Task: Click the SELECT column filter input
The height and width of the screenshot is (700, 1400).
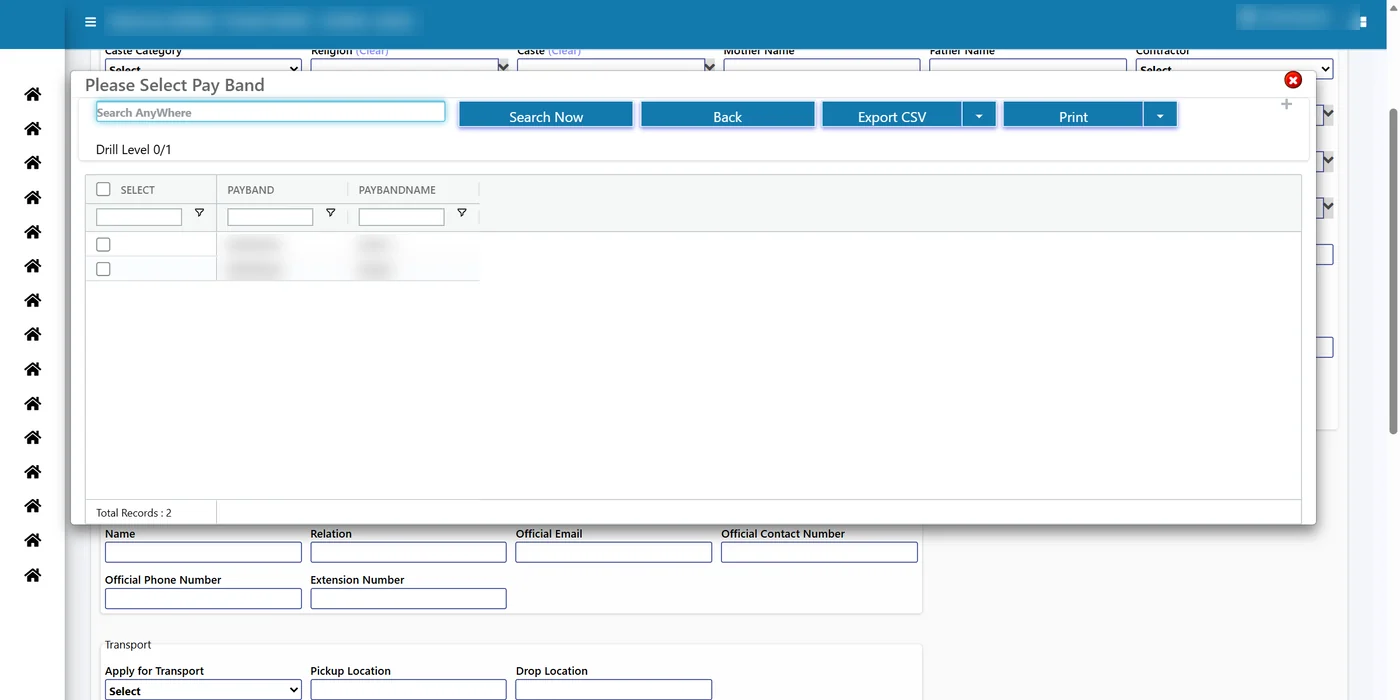Action: coord(139,217)
